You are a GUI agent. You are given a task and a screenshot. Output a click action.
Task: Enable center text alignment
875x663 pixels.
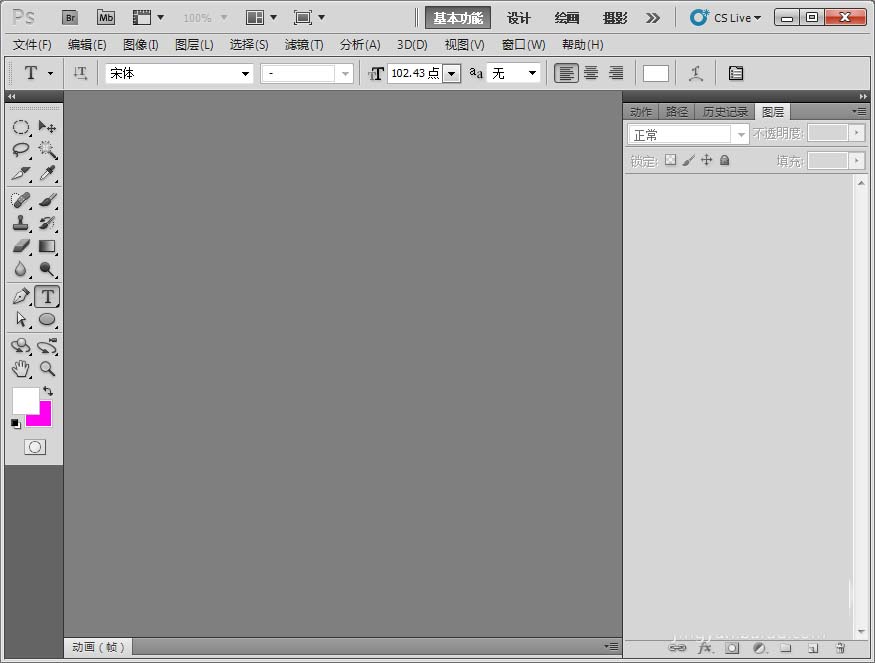(591, 73)
